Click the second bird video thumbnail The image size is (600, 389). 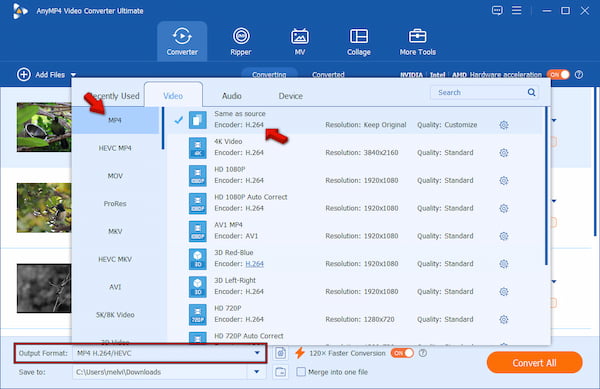coord(44,208)
